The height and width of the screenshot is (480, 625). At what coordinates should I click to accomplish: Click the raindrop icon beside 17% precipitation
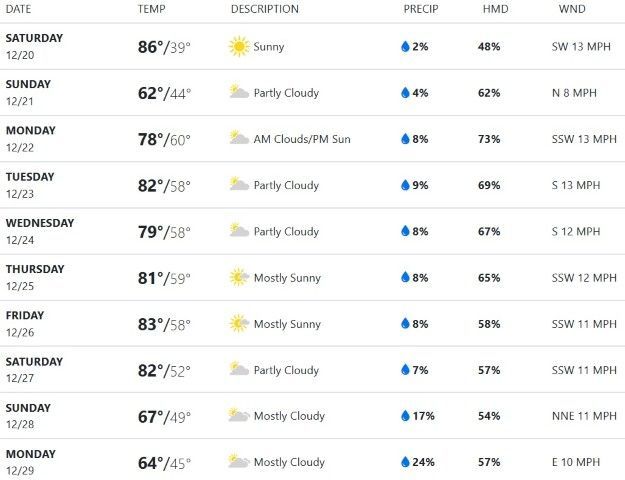pyautogui.click(x=405, y=416)
